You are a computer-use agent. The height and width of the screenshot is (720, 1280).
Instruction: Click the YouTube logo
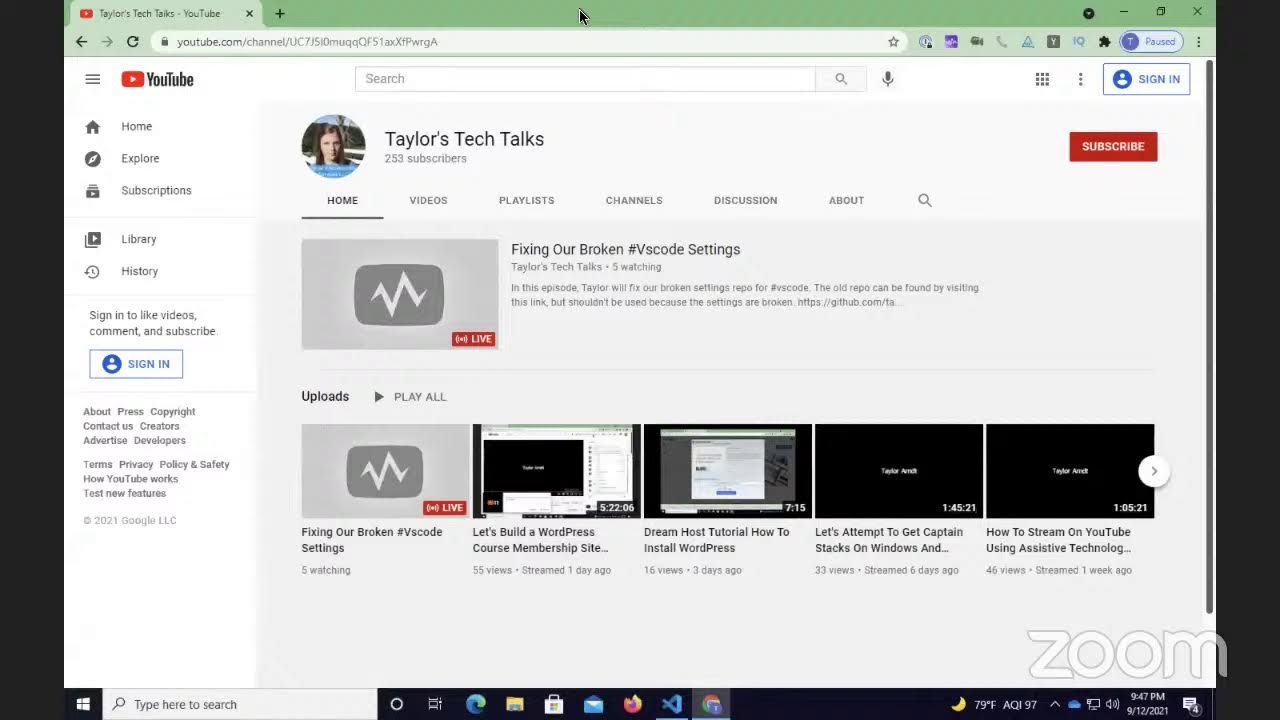pos(157,79)
